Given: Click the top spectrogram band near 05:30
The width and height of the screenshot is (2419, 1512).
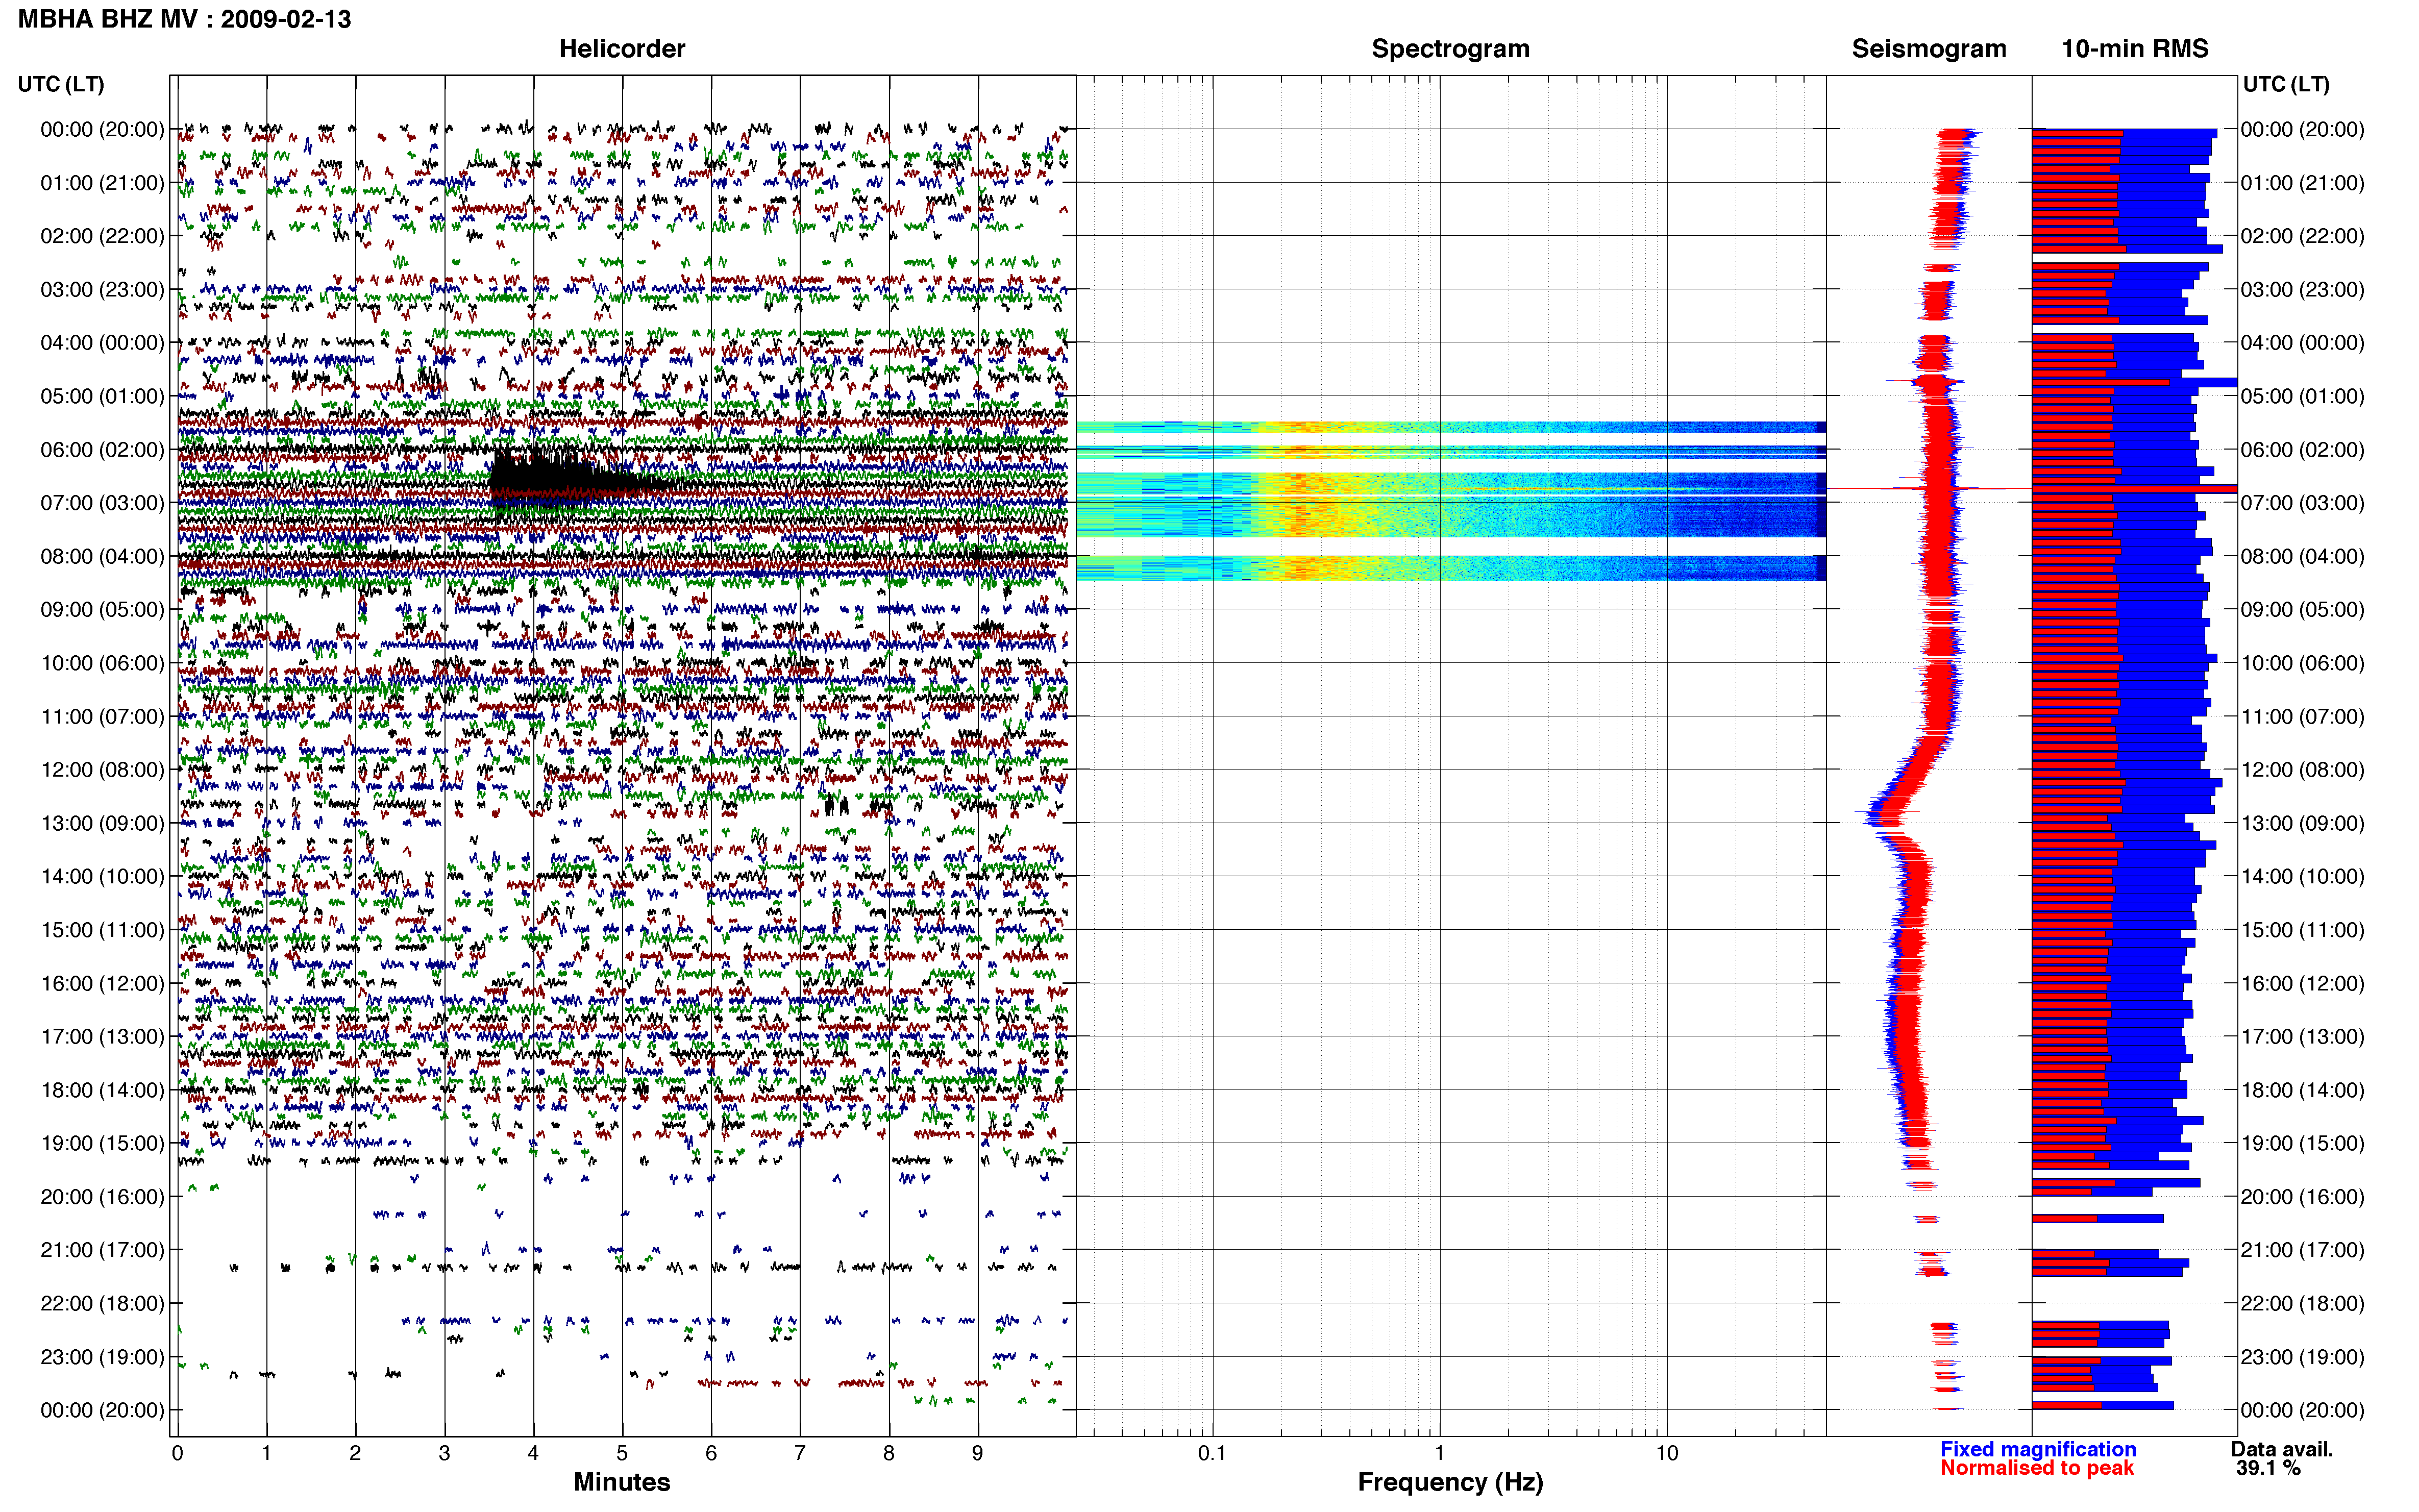Looking at the screenshot, I should tap(1451, 427).
